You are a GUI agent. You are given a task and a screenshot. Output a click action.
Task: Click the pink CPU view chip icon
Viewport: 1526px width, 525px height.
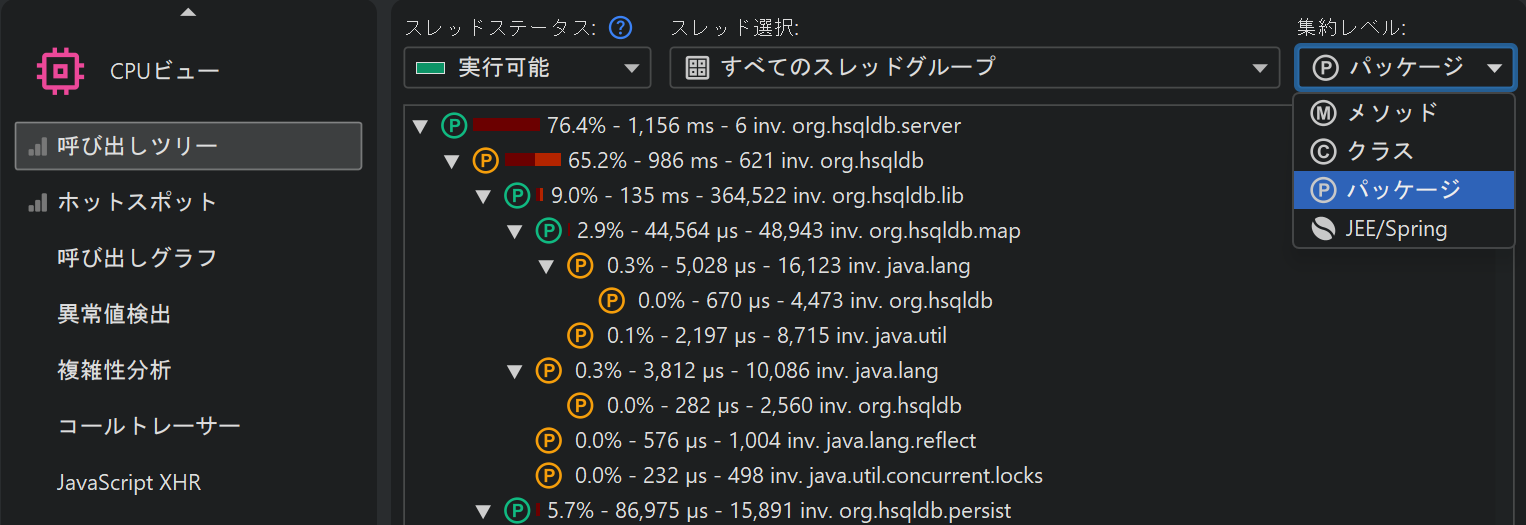pyautogui.click(x=60, y=71)
